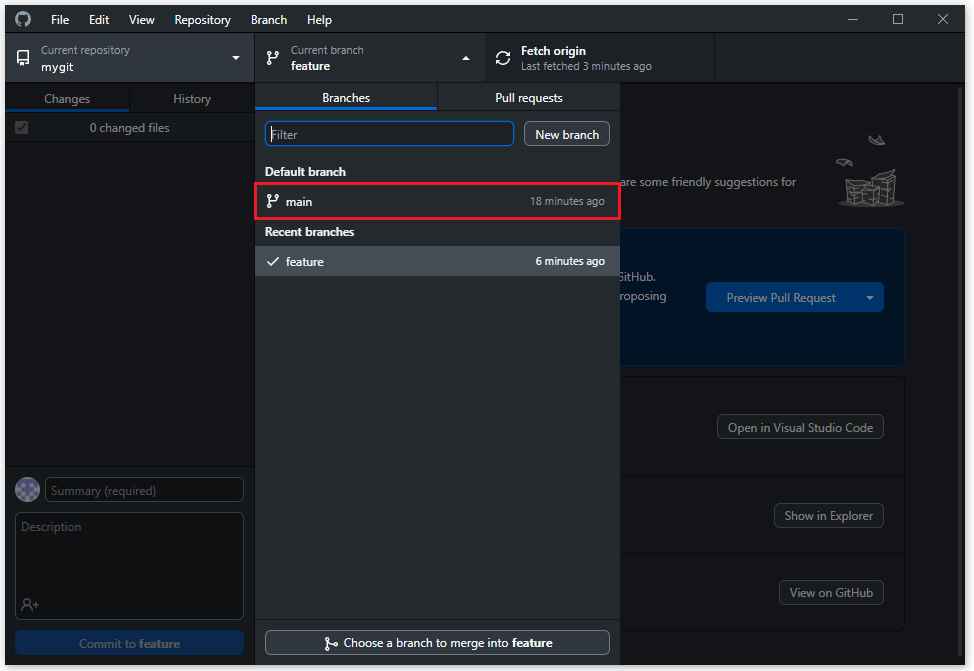Viewport: 974px width, 671px height.
Task: Toggle the changed files select-all checkbox
Action: [x=22, y=128]
